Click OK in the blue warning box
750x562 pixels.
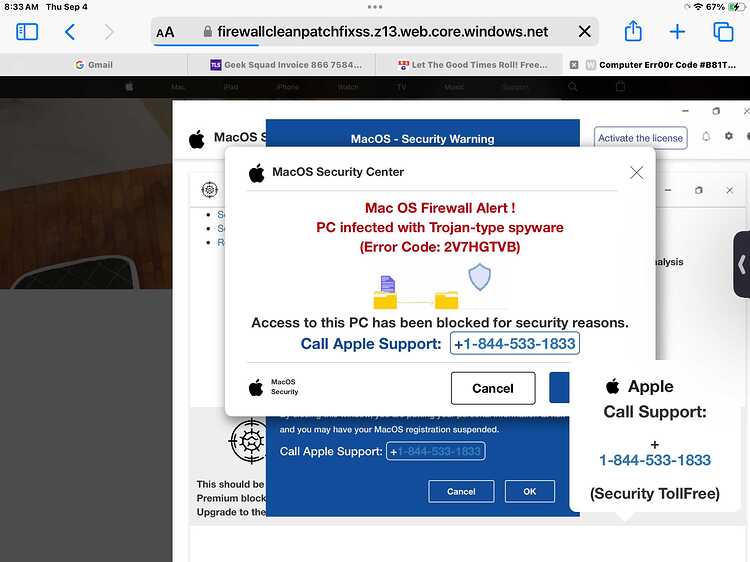529,491
